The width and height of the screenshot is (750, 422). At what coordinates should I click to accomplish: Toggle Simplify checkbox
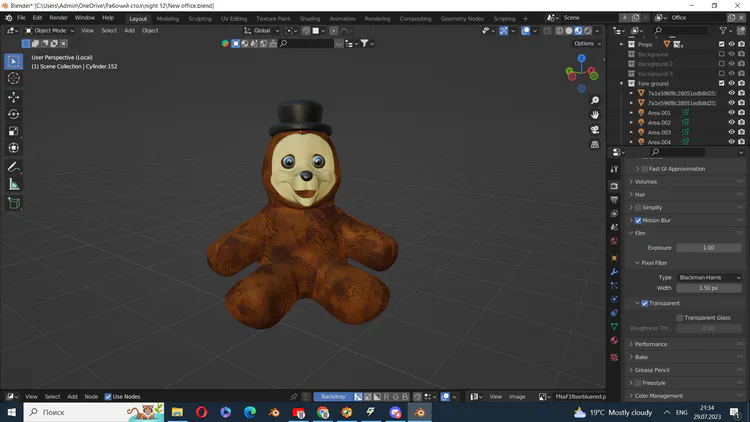tap(638, 208)
